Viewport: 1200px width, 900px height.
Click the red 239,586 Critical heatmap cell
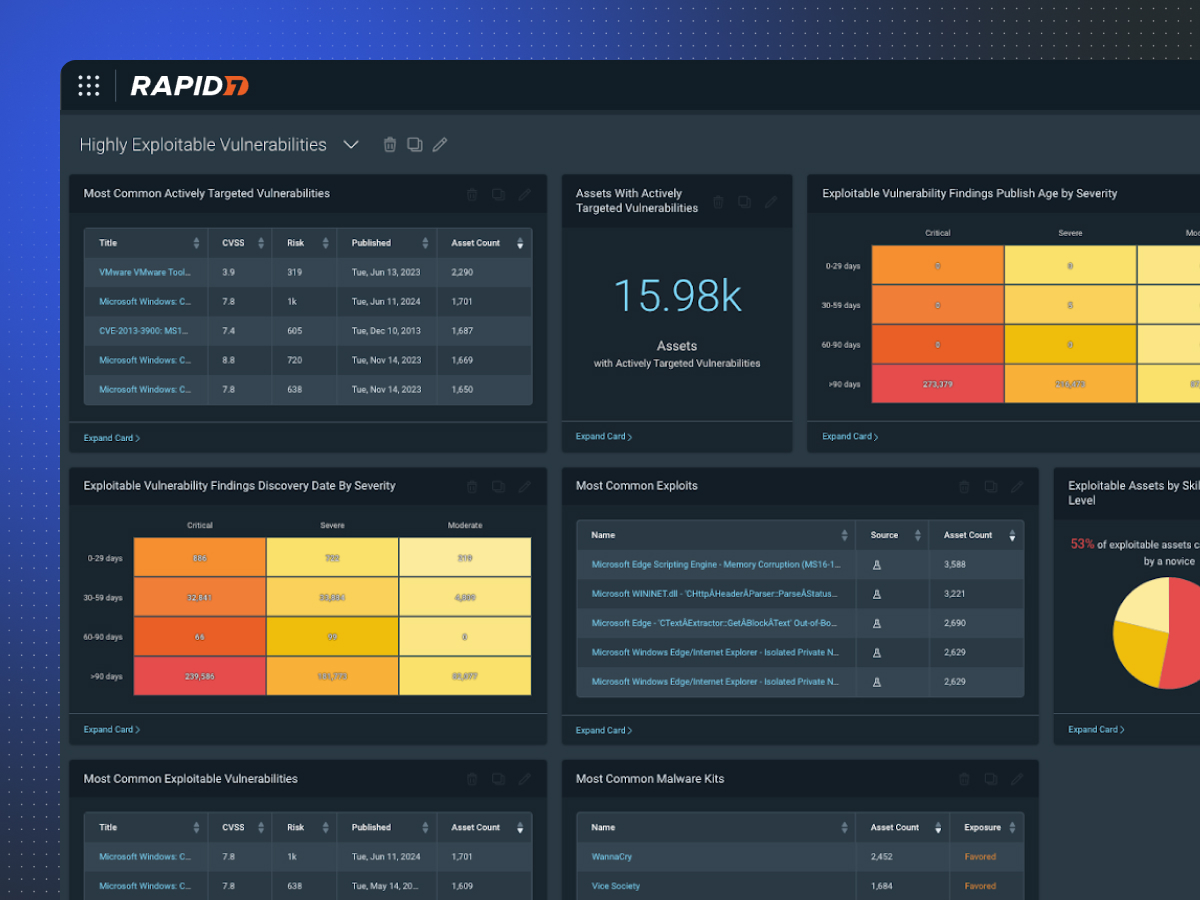coord(199,676)
